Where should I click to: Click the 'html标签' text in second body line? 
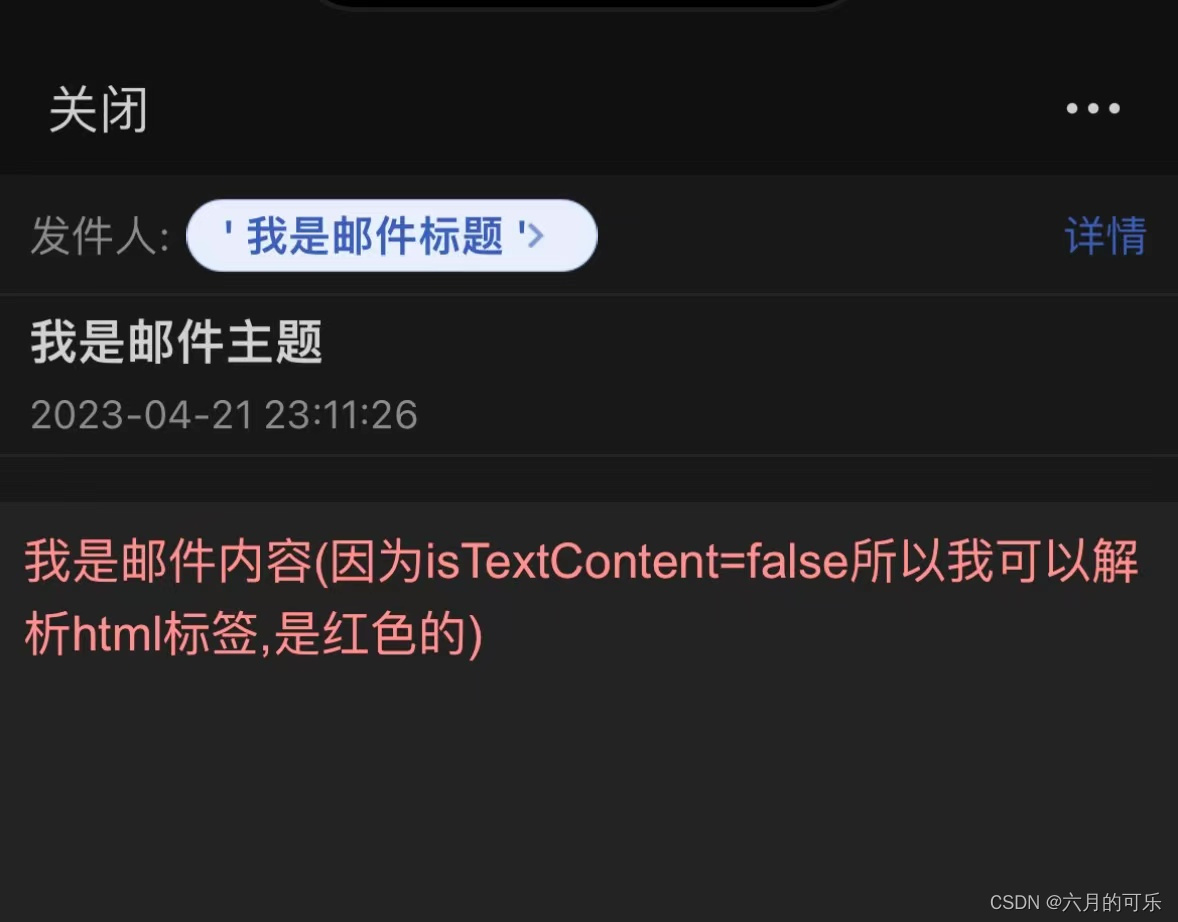click(165, 633)
